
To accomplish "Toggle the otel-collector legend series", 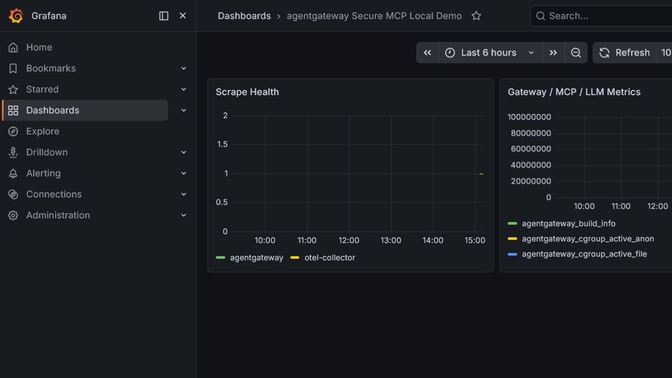I will (330, 258).
